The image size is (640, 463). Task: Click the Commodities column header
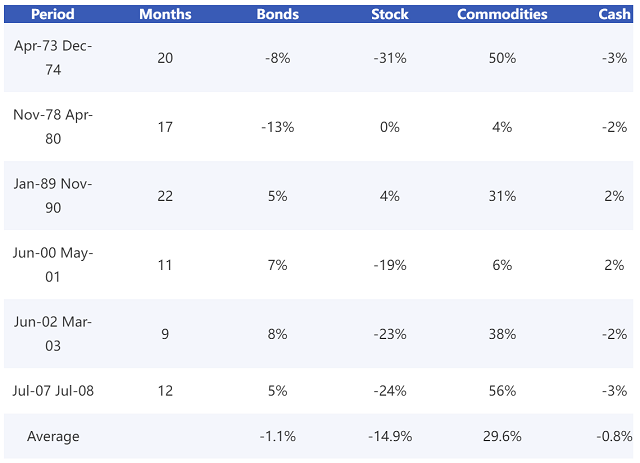pyautogui.click(x=502, y=15)
